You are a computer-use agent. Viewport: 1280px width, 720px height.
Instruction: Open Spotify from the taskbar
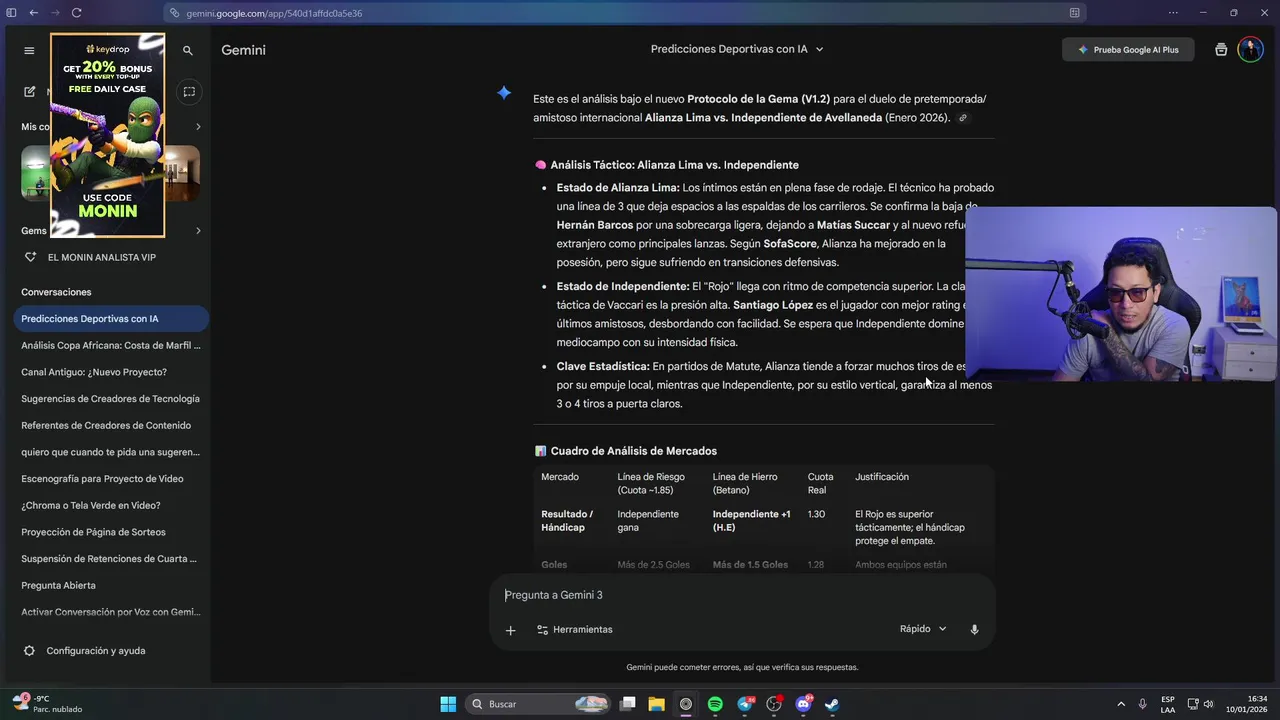(x=715, y=704)
